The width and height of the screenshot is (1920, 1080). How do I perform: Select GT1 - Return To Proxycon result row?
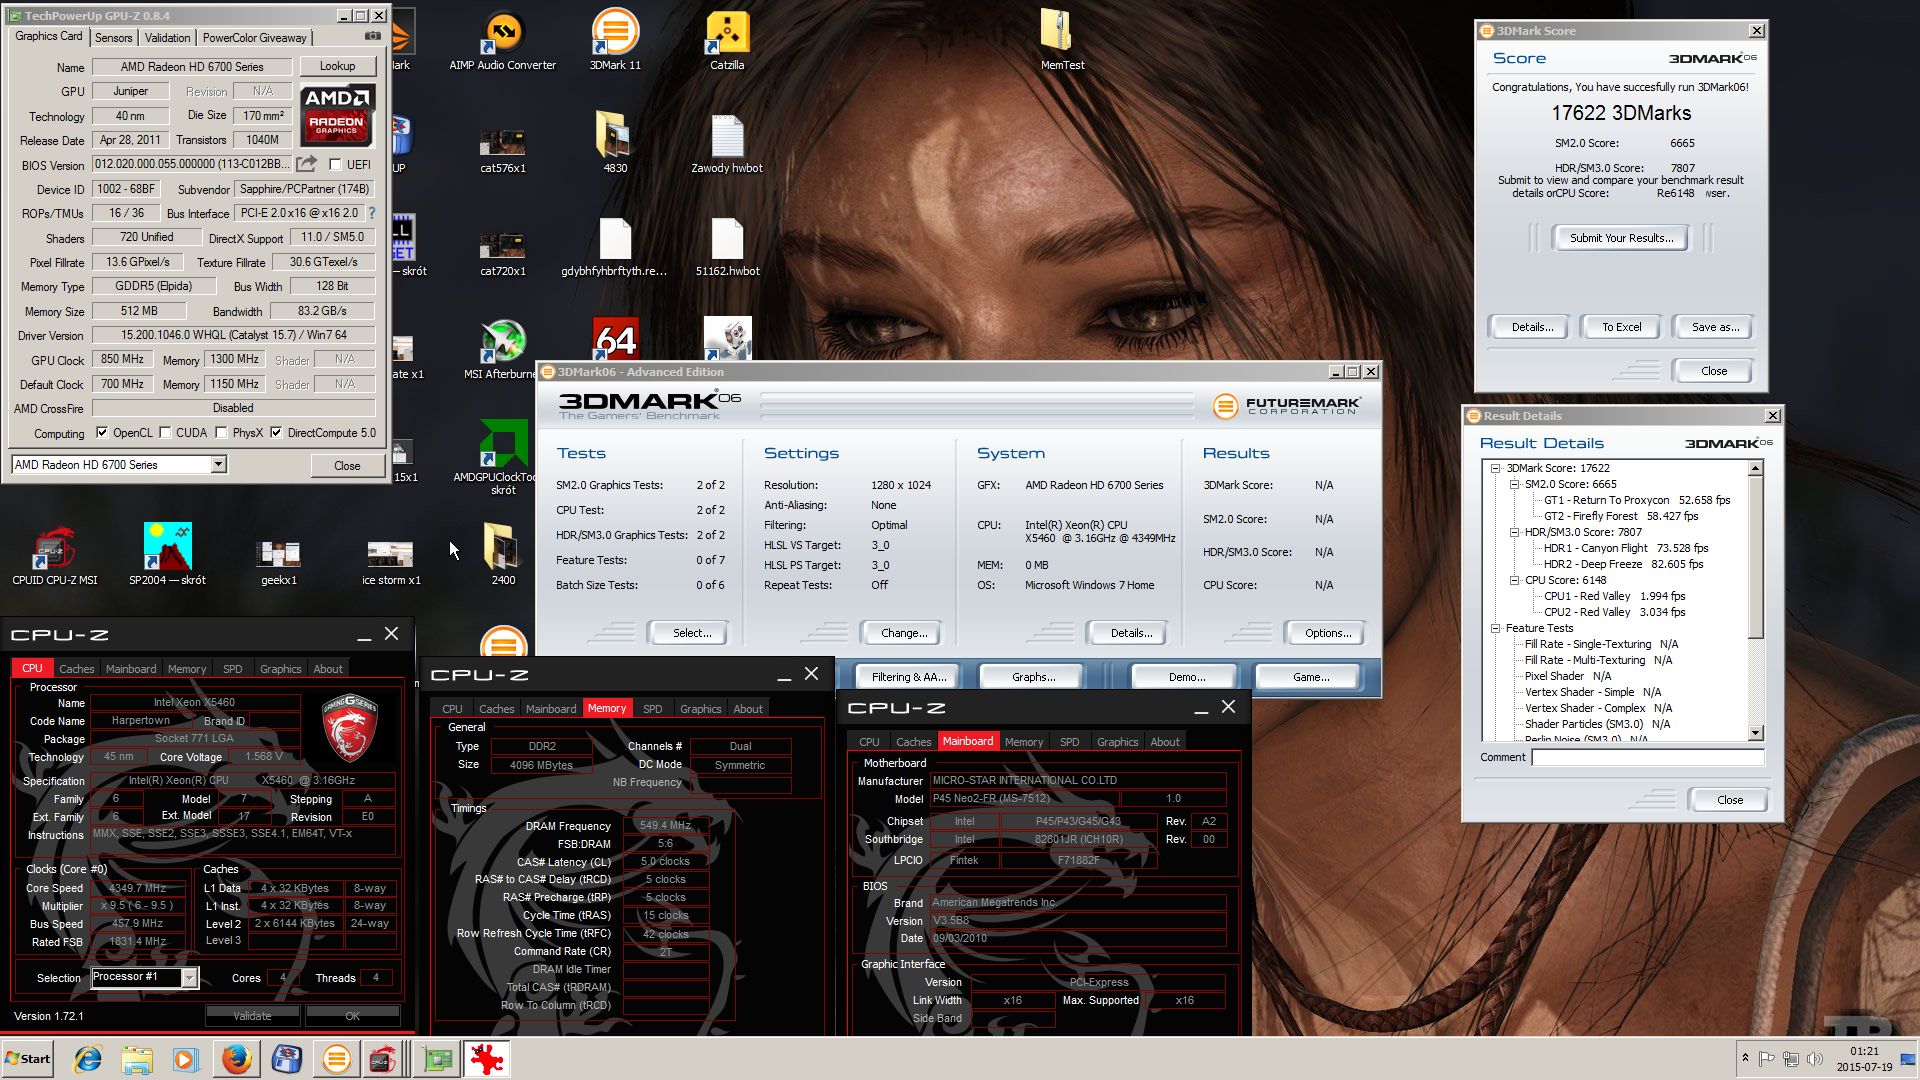[x=1637, y=500]
